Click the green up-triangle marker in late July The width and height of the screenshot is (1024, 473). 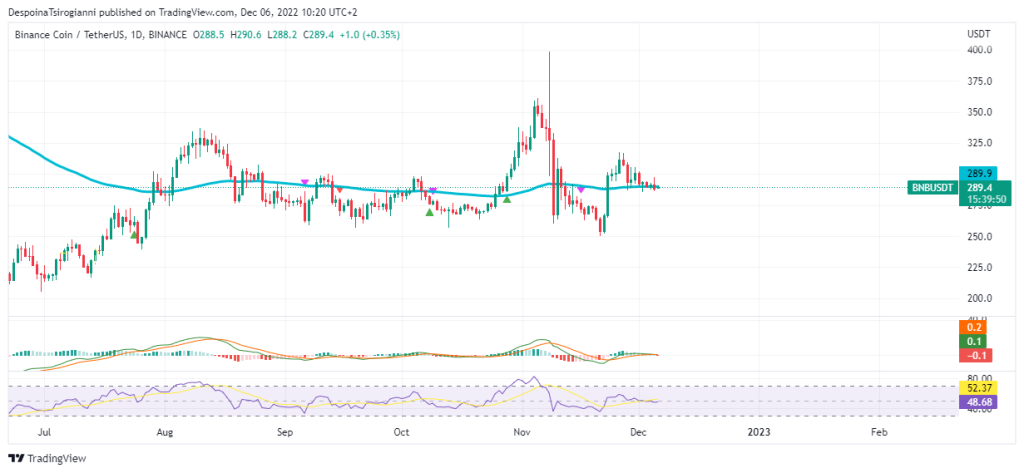click(x=135, y=234)
